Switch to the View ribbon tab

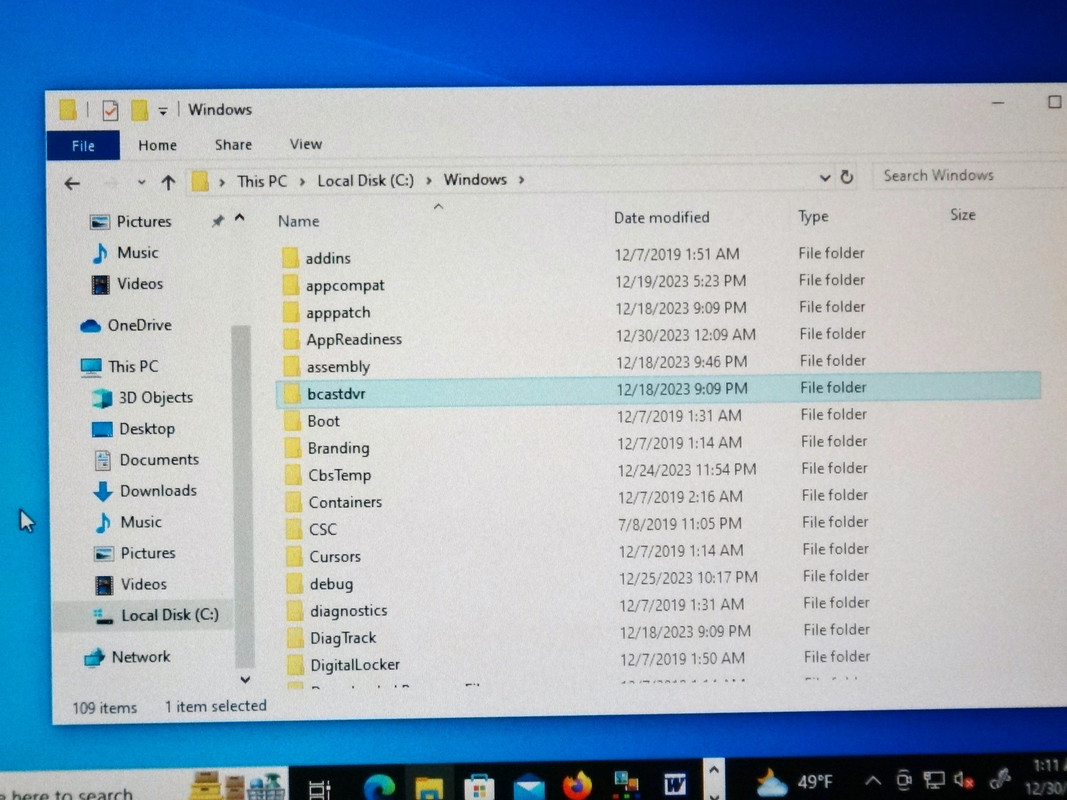(306, 144)
